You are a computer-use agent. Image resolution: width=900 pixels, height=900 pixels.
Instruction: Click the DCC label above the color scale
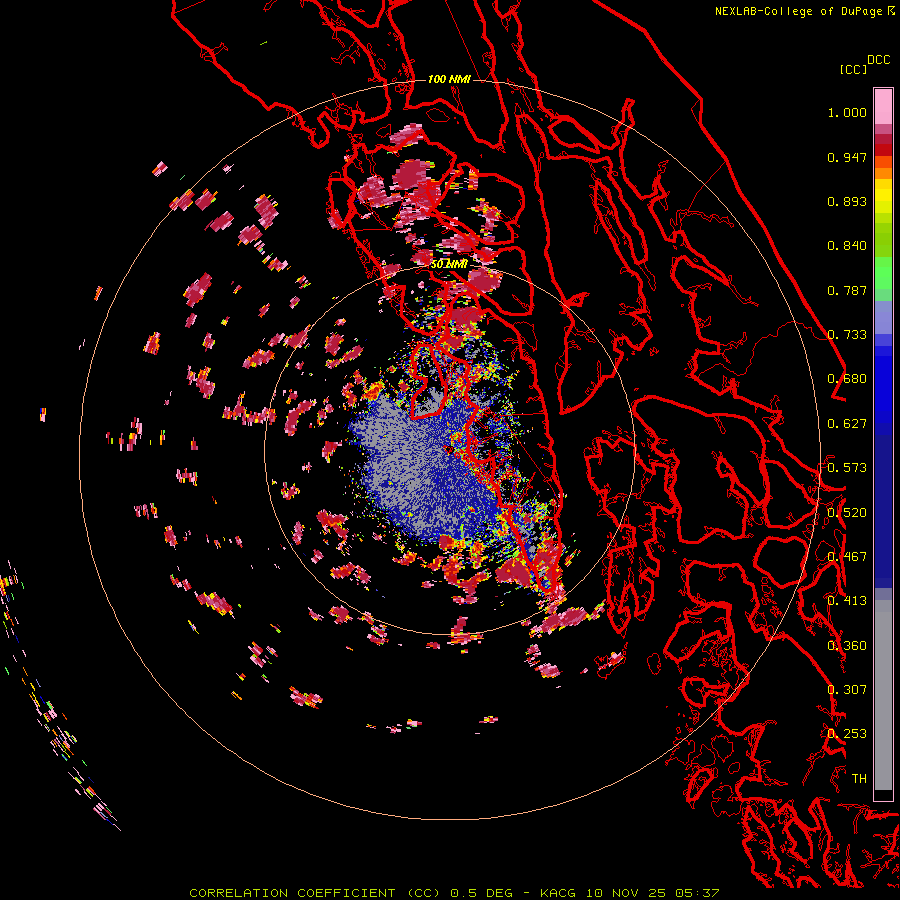pos(879,60)
